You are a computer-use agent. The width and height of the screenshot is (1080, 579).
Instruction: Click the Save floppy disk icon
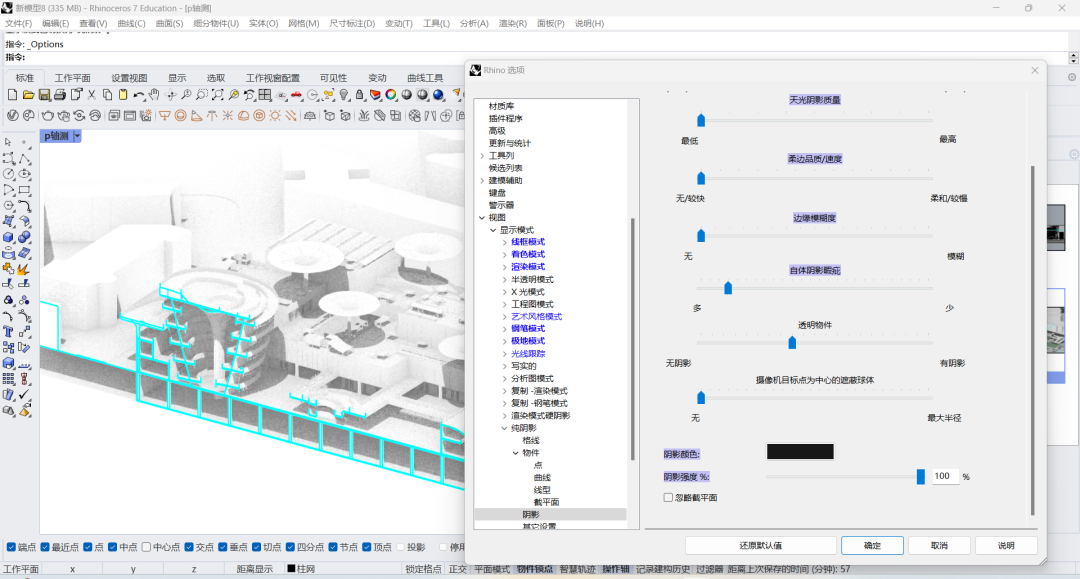coord(44,94)
